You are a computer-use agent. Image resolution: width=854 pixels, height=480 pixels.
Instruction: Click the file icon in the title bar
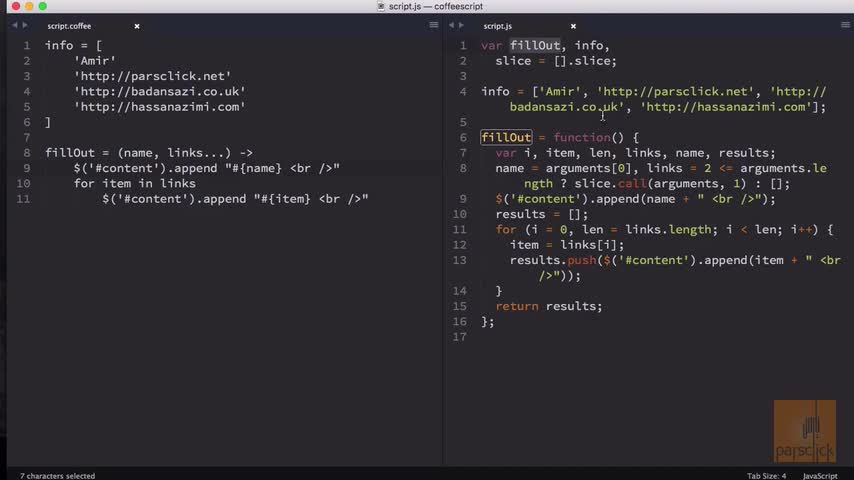[x=381, y=7]
